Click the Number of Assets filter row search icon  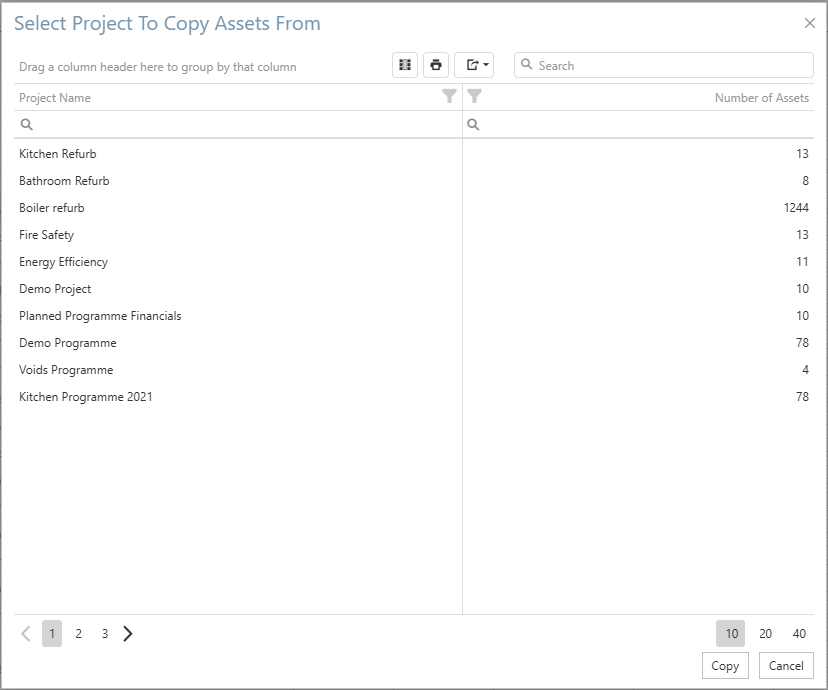coord(474,125)
